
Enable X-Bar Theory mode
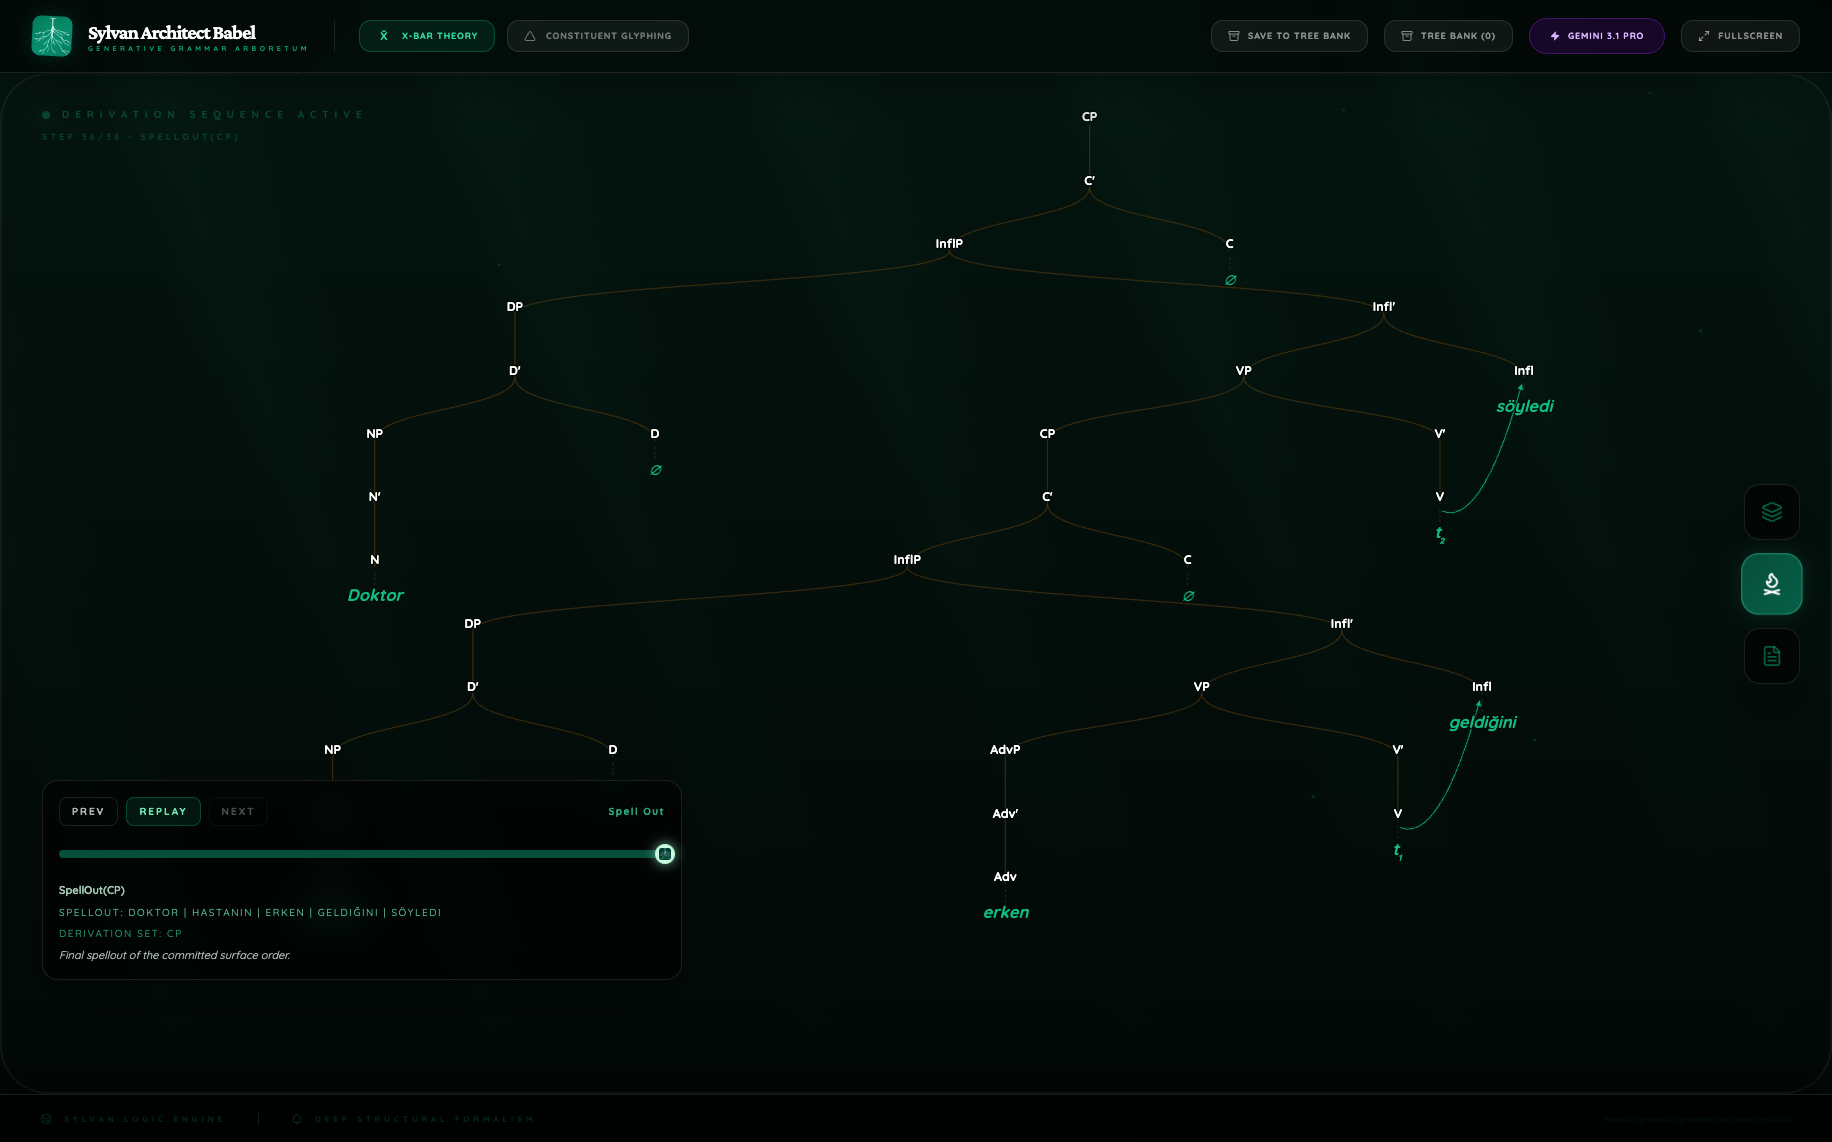coord(427,35)
